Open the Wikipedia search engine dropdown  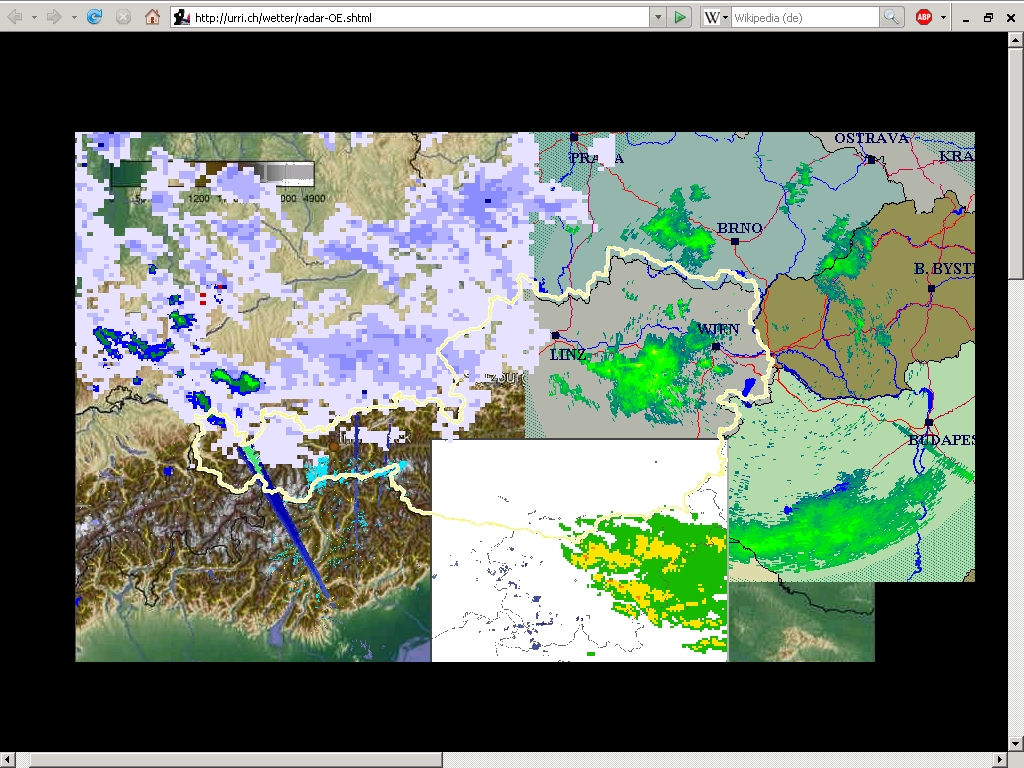(x=716, y=17)
